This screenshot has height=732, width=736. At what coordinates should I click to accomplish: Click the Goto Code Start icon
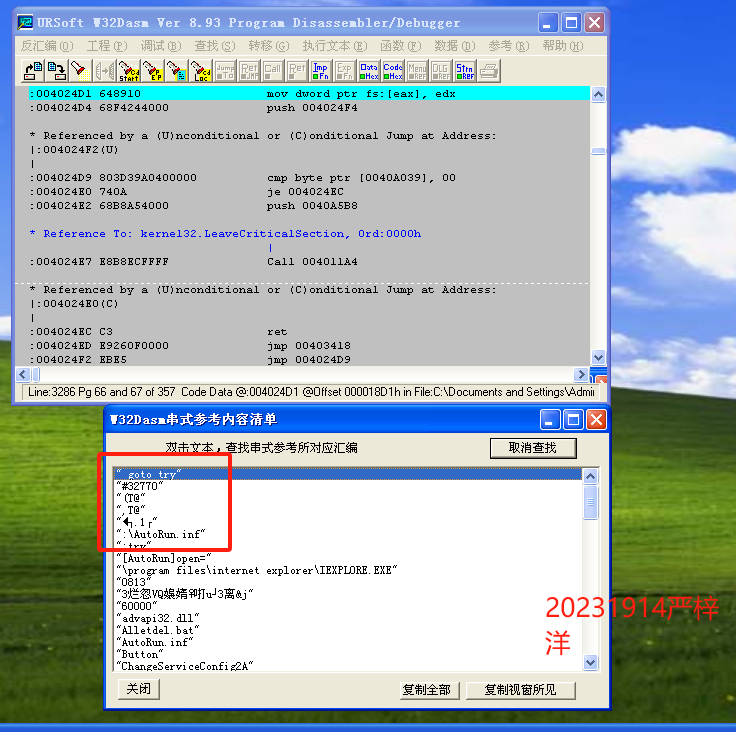tap(129, 71)
